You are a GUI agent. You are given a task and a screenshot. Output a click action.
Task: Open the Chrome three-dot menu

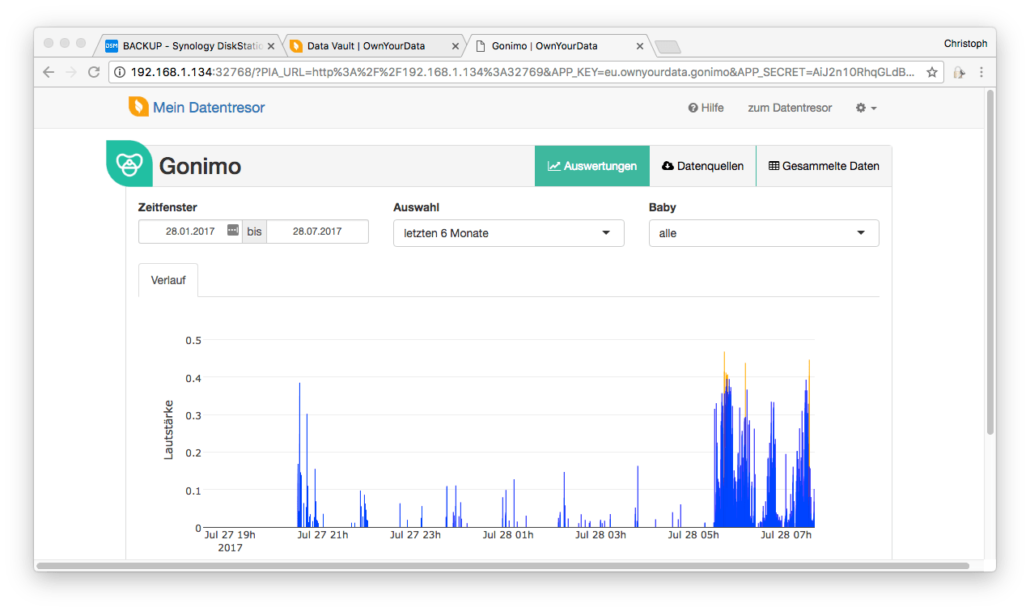pos(981,72)
